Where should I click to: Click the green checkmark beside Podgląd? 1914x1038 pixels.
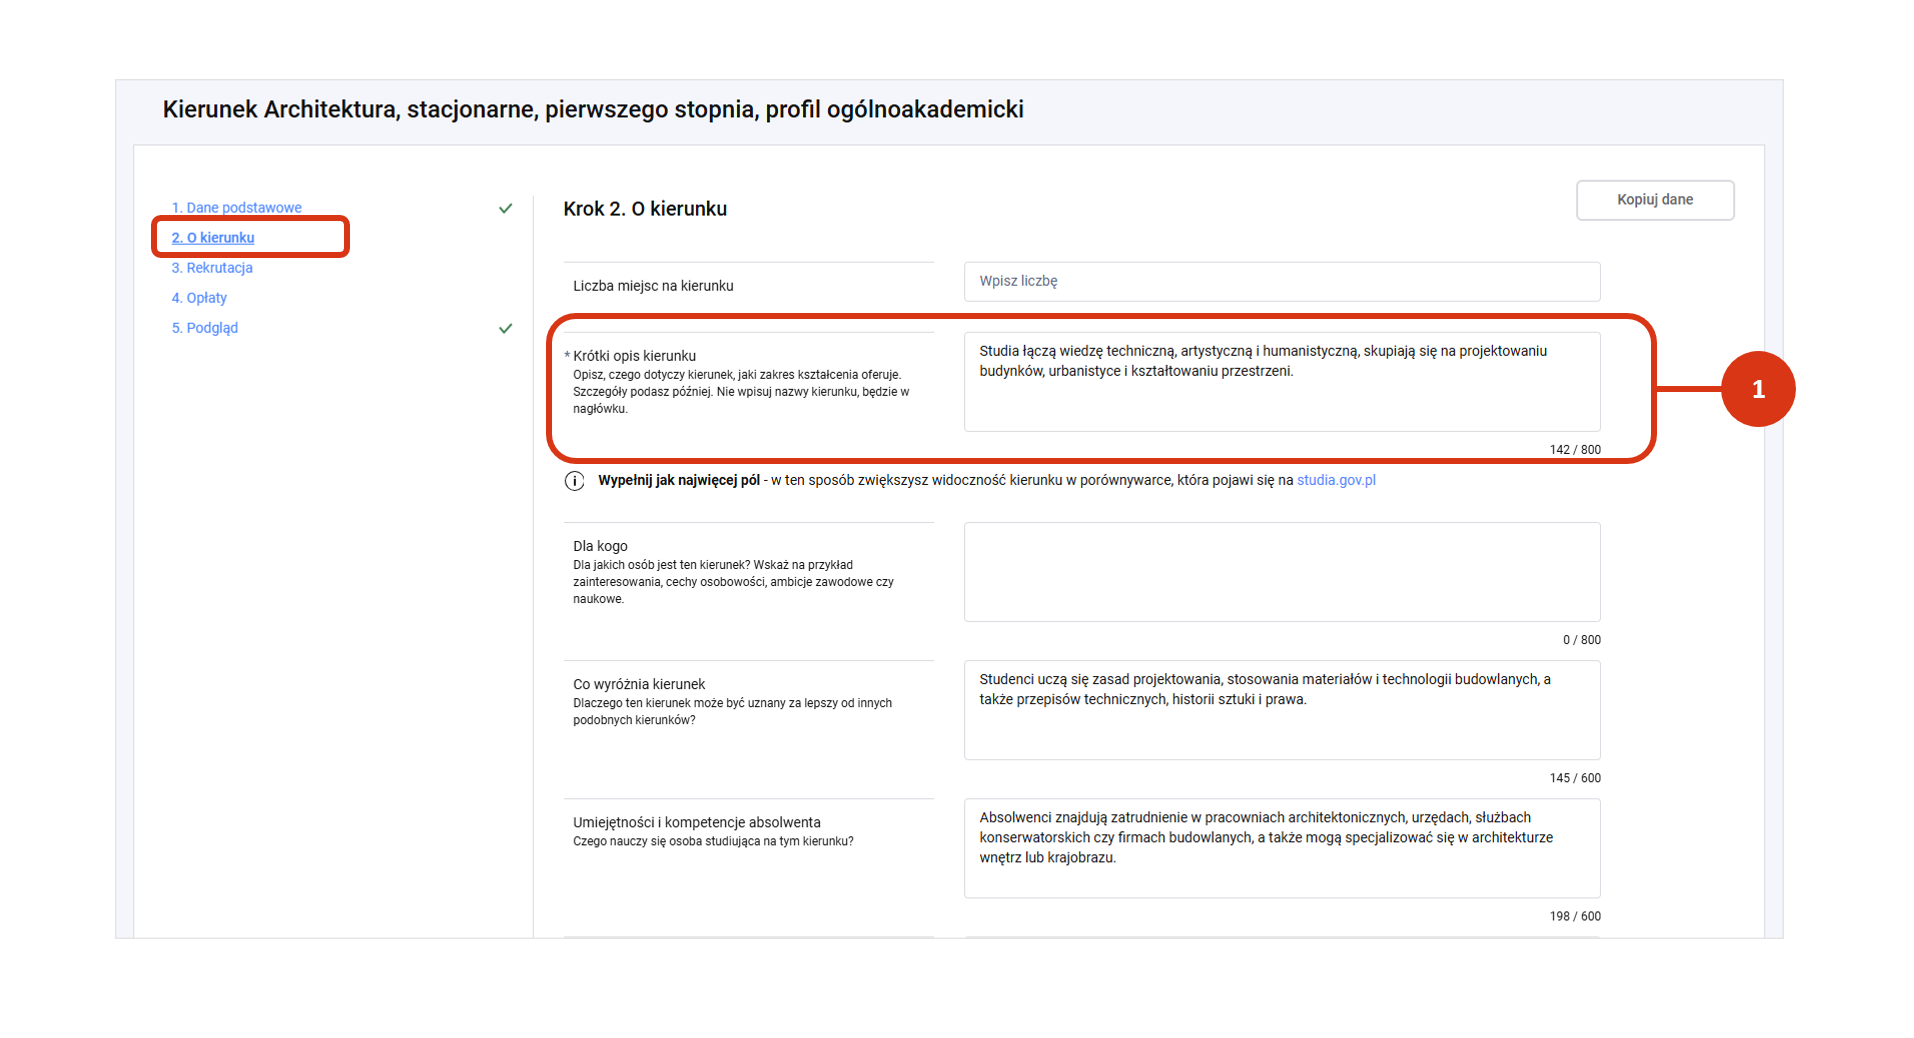(505, 328)
